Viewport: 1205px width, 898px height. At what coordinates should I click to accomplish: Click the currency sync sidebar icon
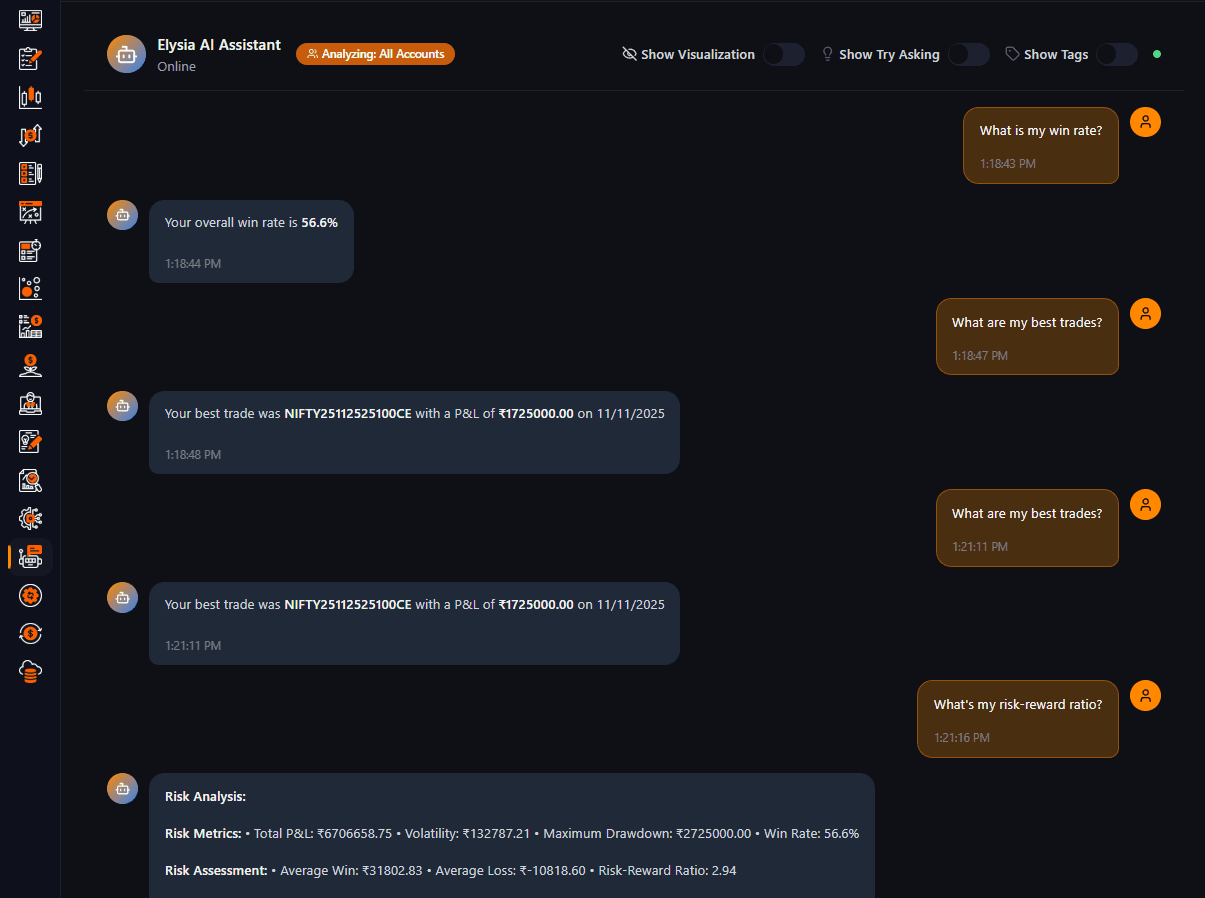click(30, 633)
